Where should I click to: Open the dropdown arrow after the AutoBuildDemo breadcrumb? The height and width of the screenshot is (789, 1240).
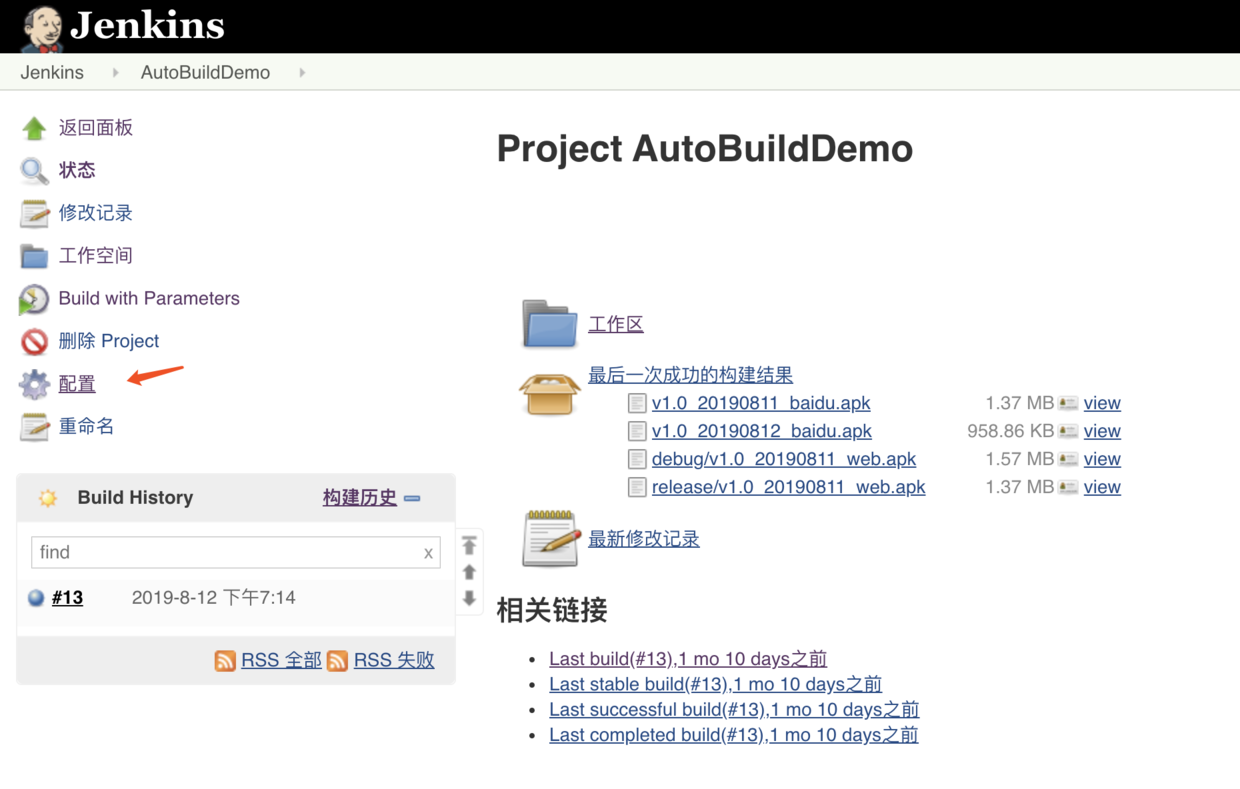[x=302, y=72]
